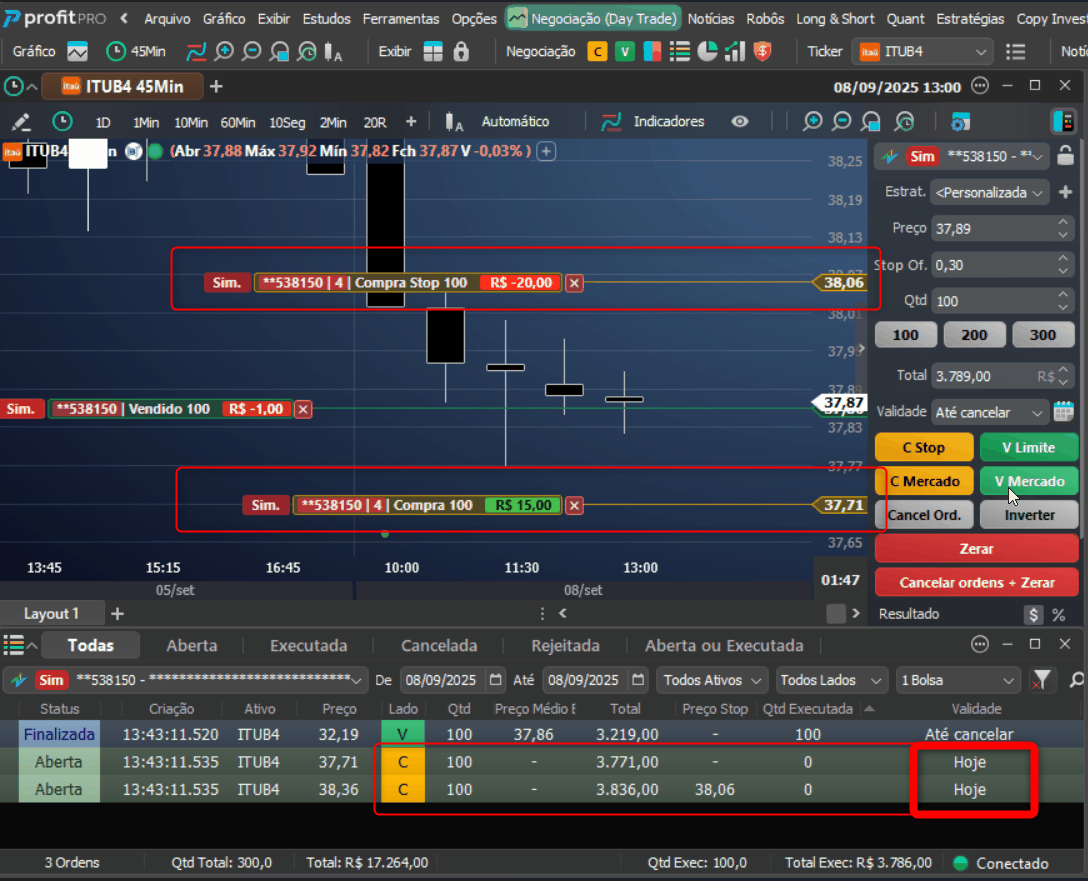Open the Ferramentas menu
Viewport: 1088px width, 881px height.
click(x=401, y=19)
